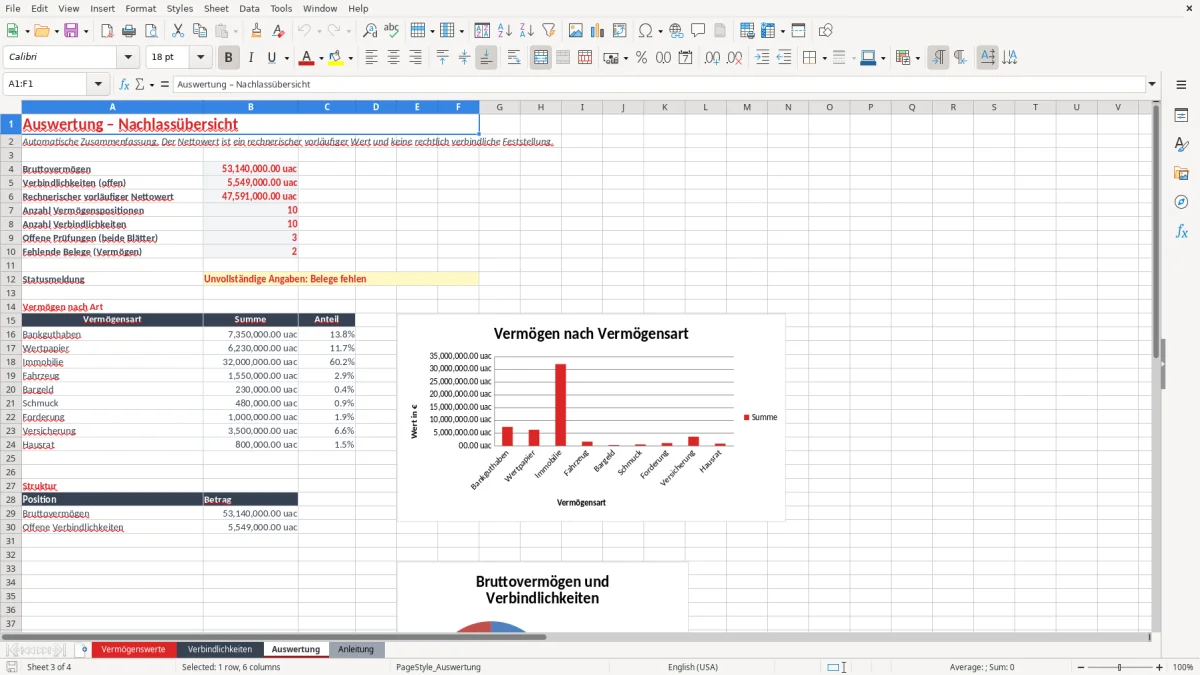Open the Background Color dropdown arrow

[x=350, y=58]
